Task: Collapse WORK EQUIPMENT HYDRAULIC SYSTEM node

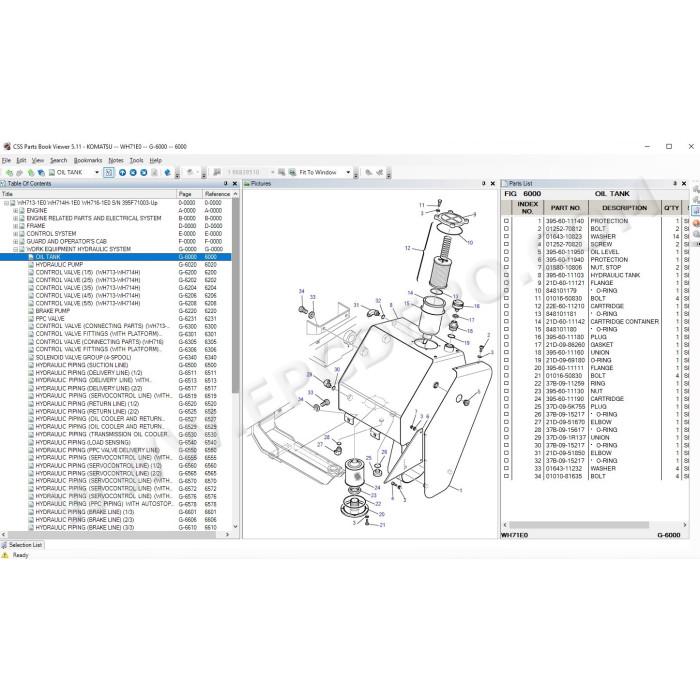Action: [15, 249]
